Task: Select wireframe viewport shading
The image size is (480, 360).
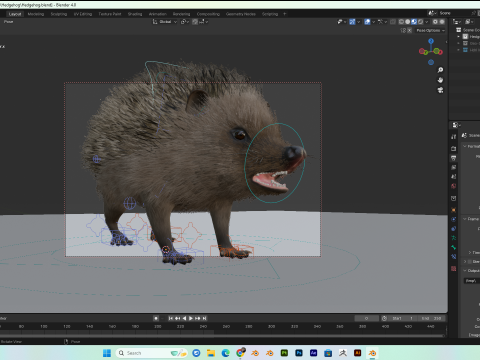Action: 401,22
